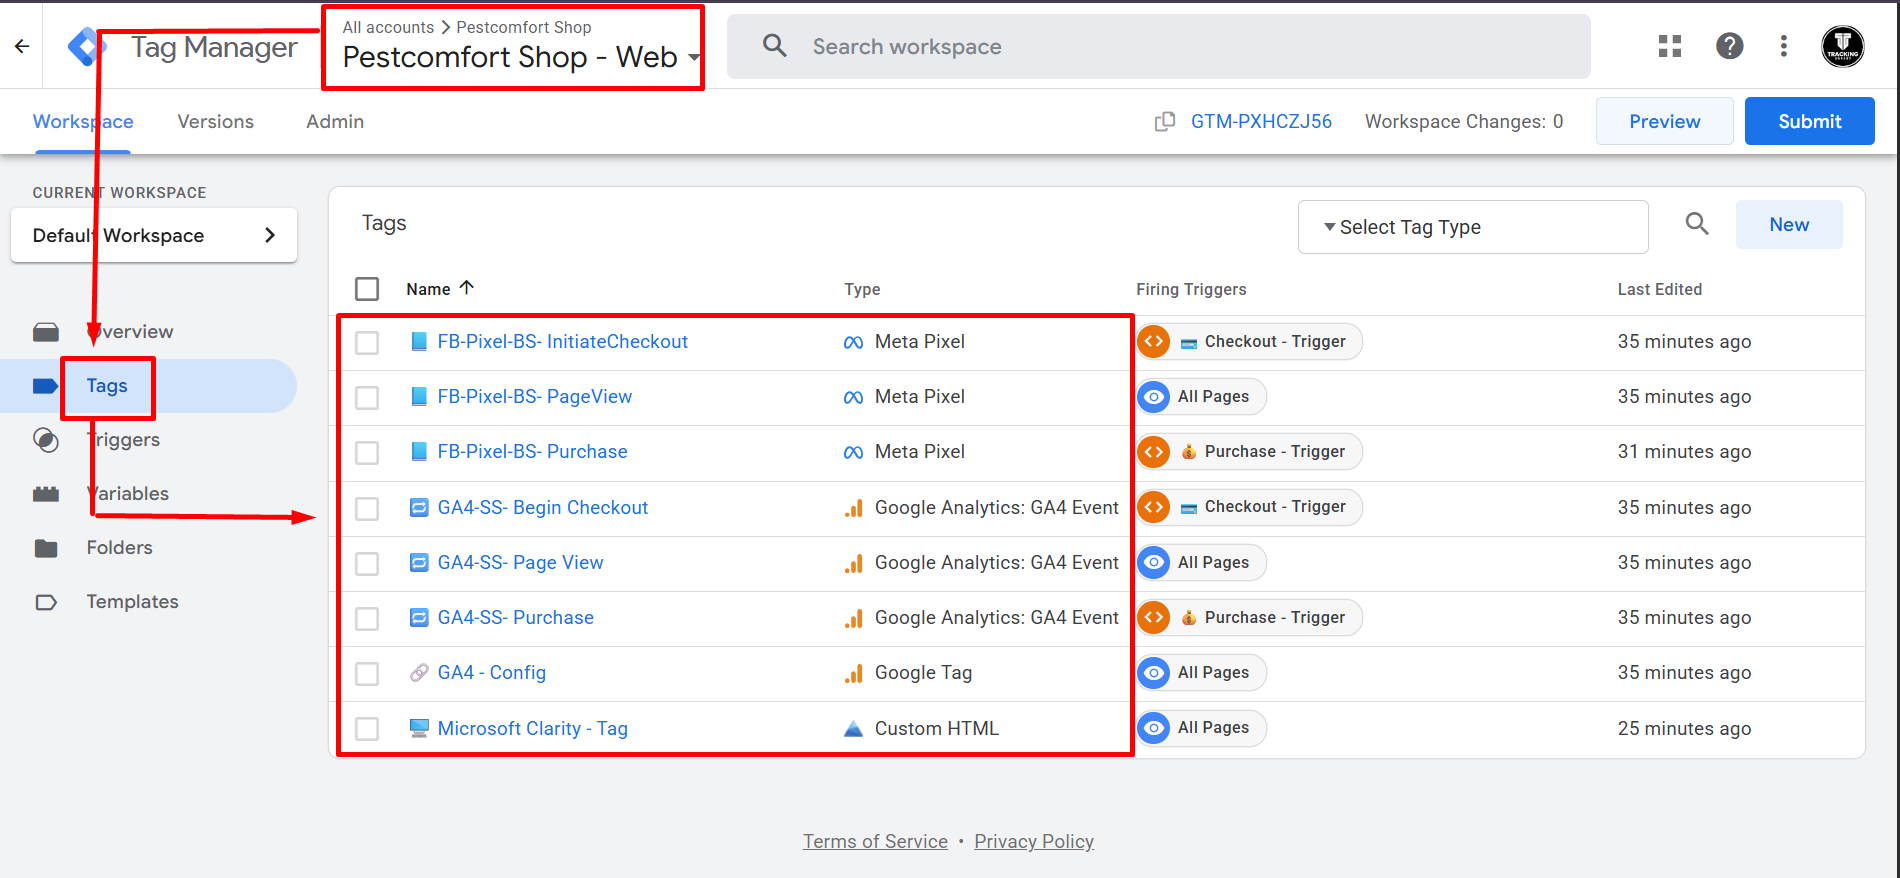
Task: Click the Folders folder icon in sidebar
Action: point(46,548)
